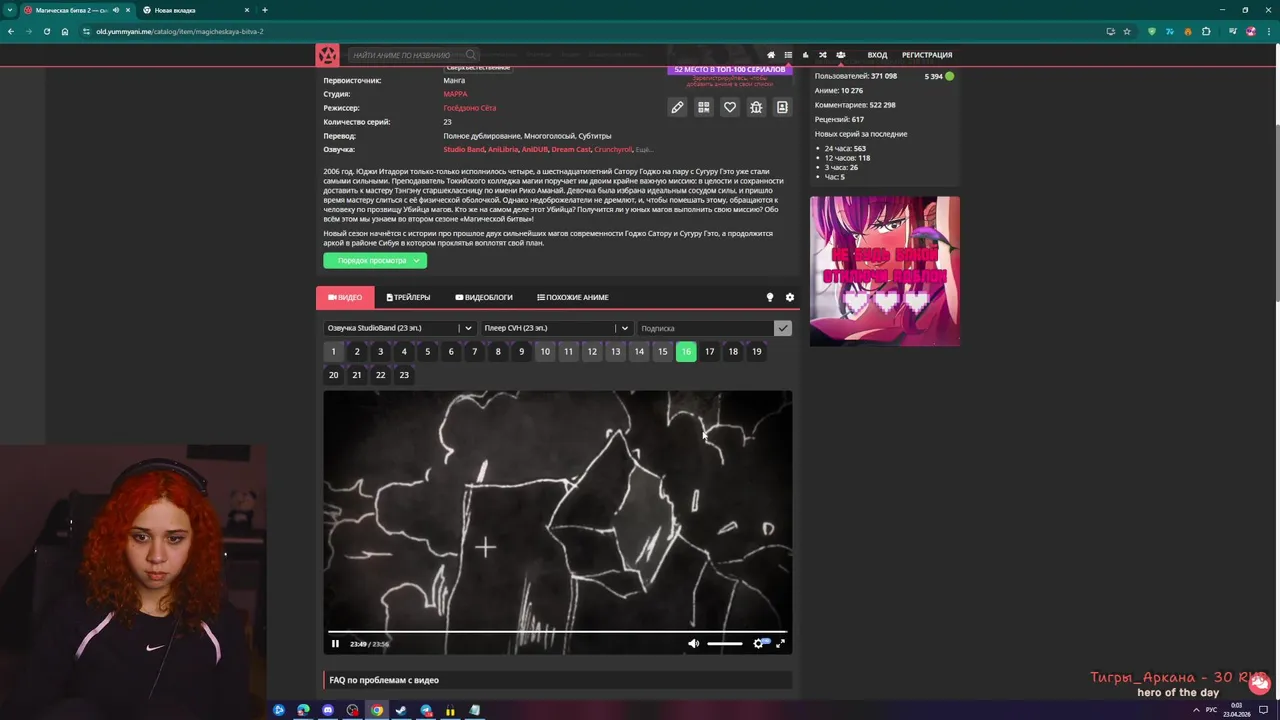Click the anime title search field
1280x720 pixels.
(x=414, y=55)
